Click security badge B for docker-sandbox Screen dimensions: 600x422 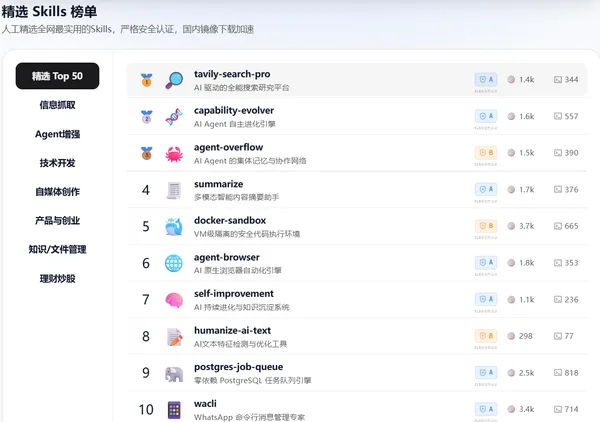point(486,226)
